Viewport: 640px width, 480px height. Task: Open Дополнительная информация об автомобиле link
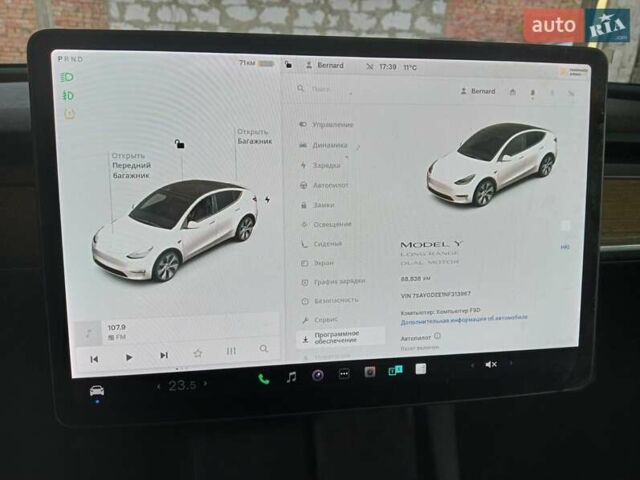[464, 320]
